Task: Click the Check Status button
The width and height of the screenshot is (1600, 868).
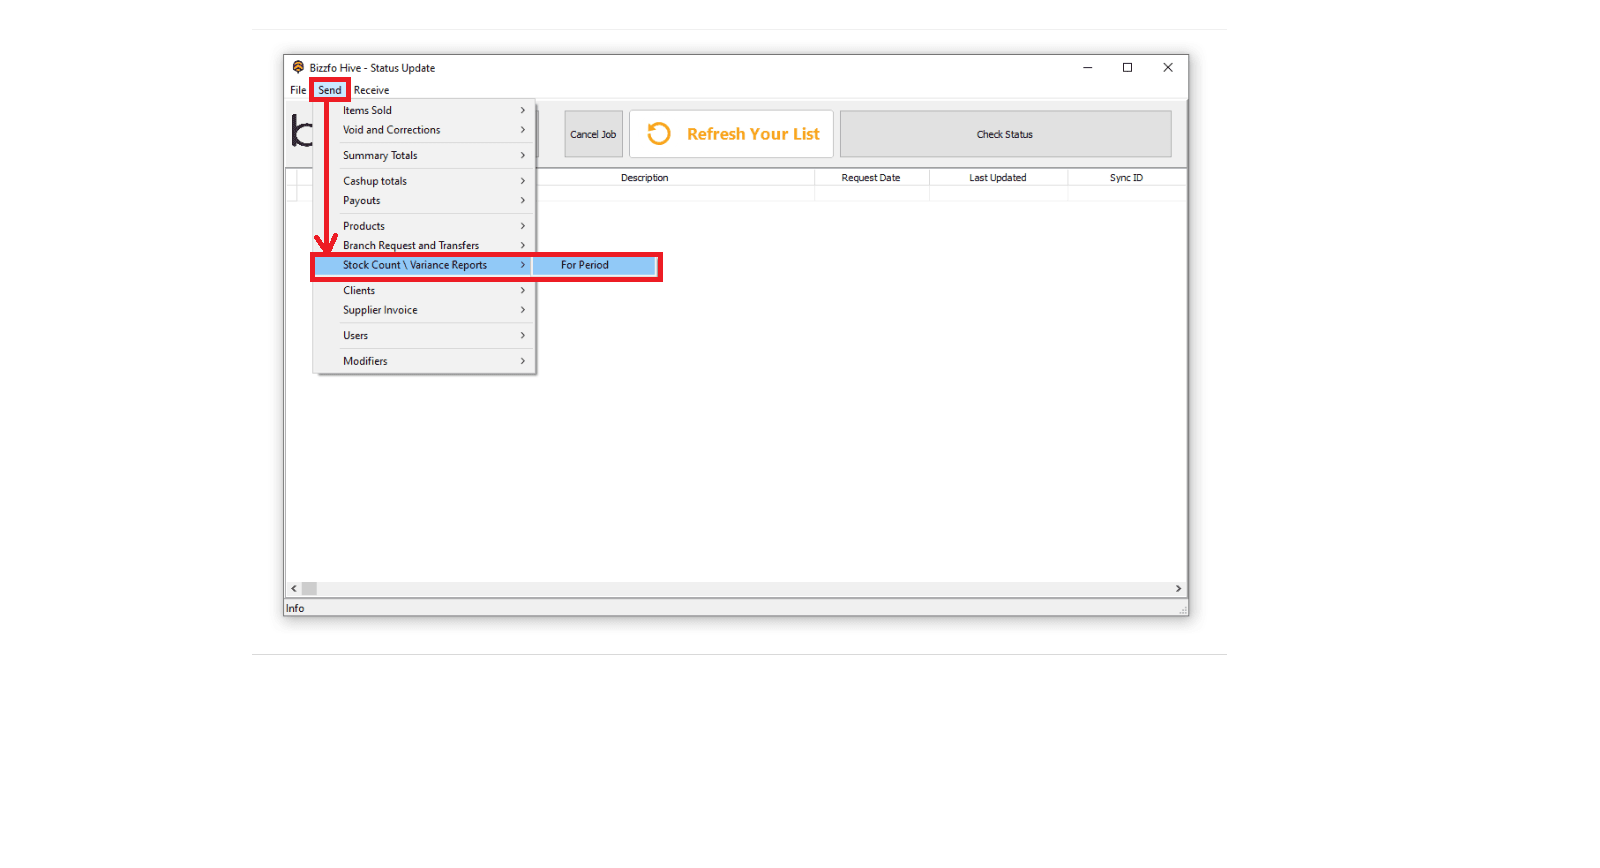Action: coord(1005,134)
